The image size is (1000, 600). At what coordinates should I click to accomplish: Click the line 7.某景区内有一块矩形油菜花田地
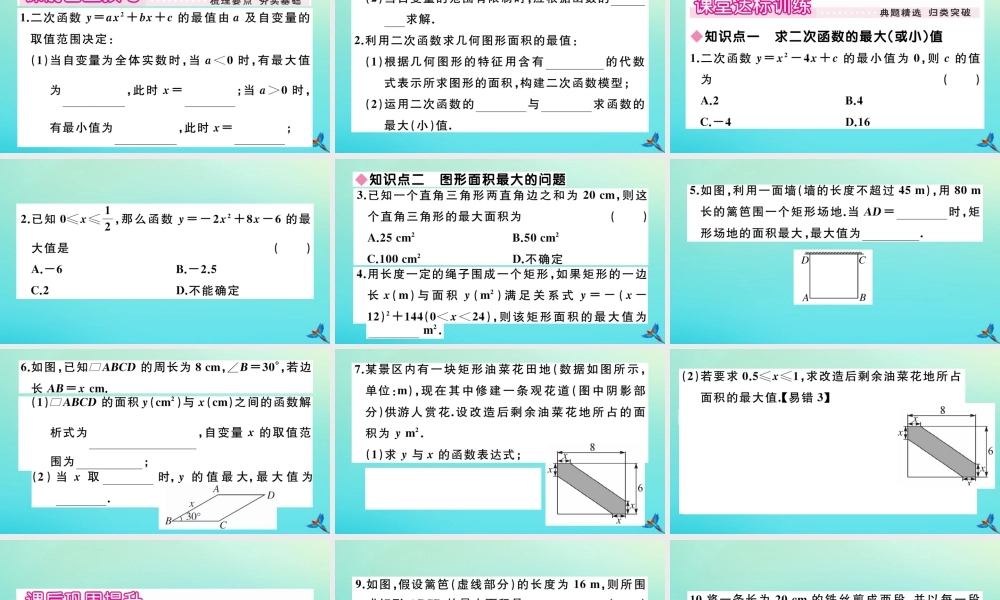499,370
